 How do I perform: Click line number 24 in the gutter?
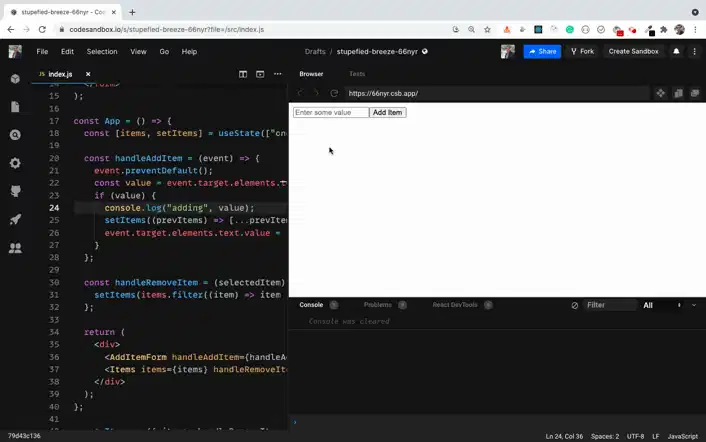[54, 207]
